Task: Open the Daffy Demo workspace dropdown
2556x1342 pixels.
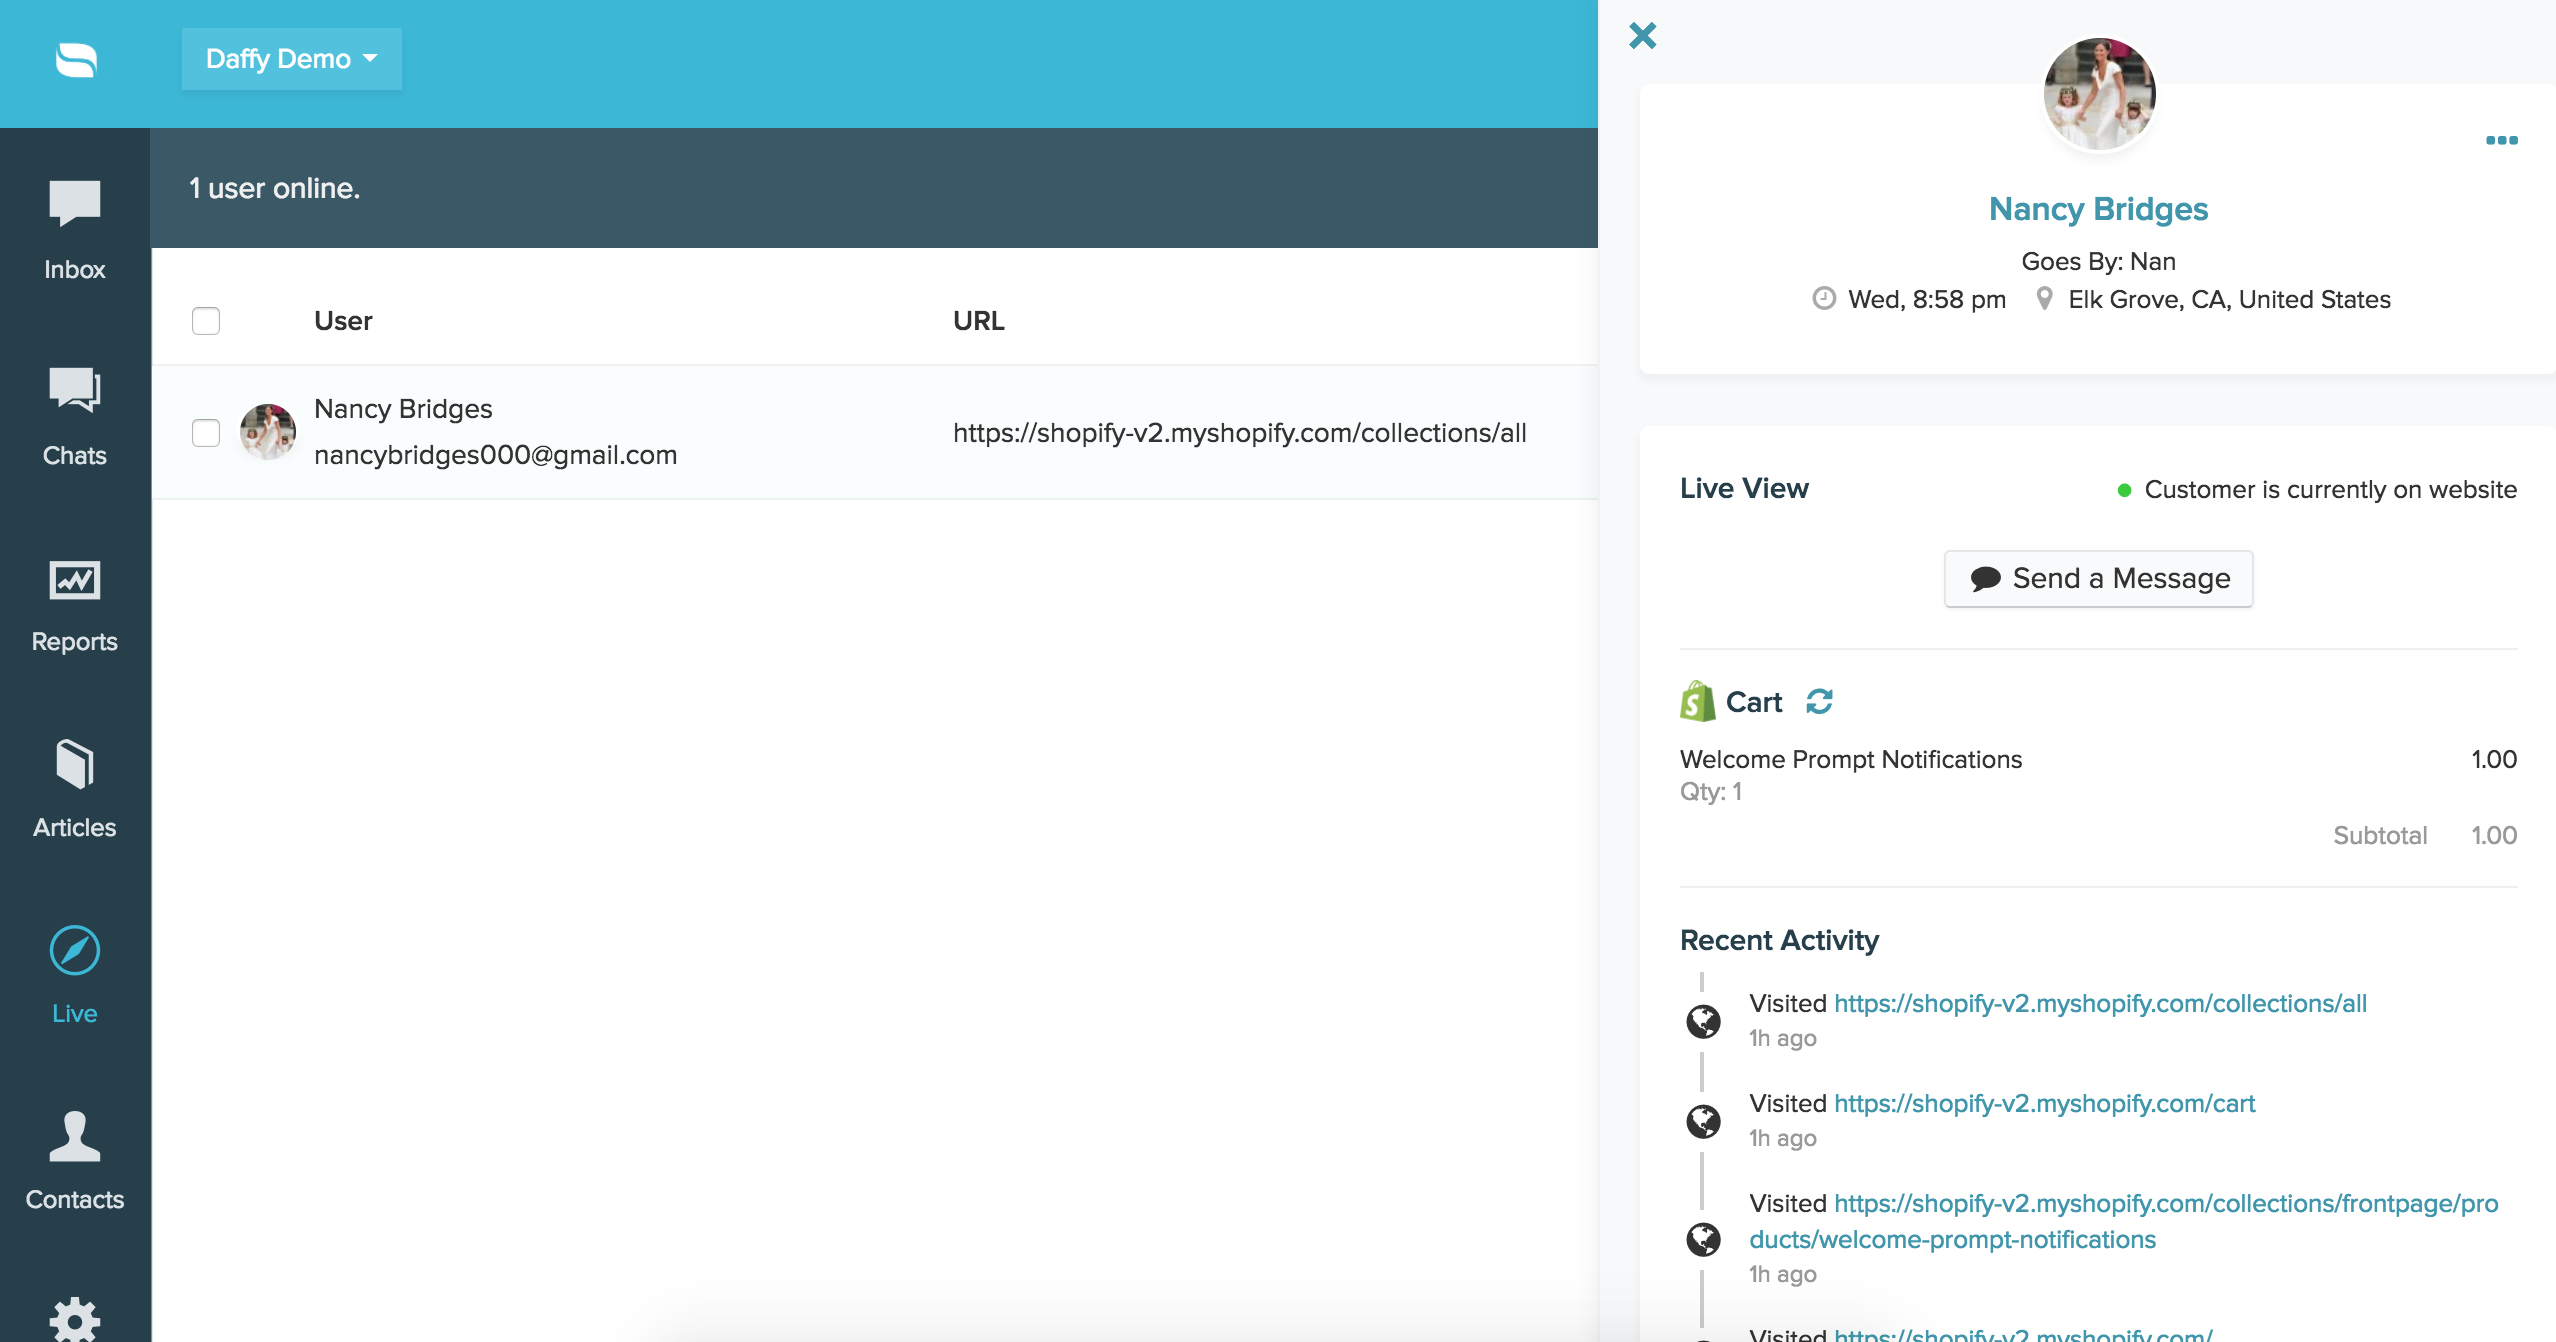Action: 291,58
